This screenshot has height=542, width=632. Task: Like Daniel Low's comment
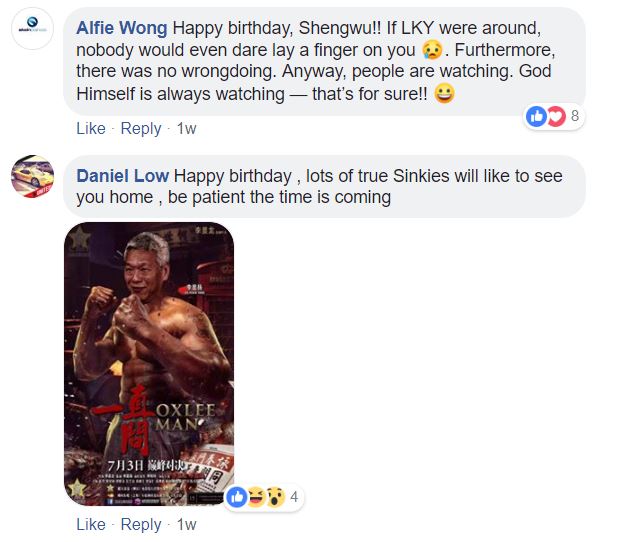coord(91,525)
